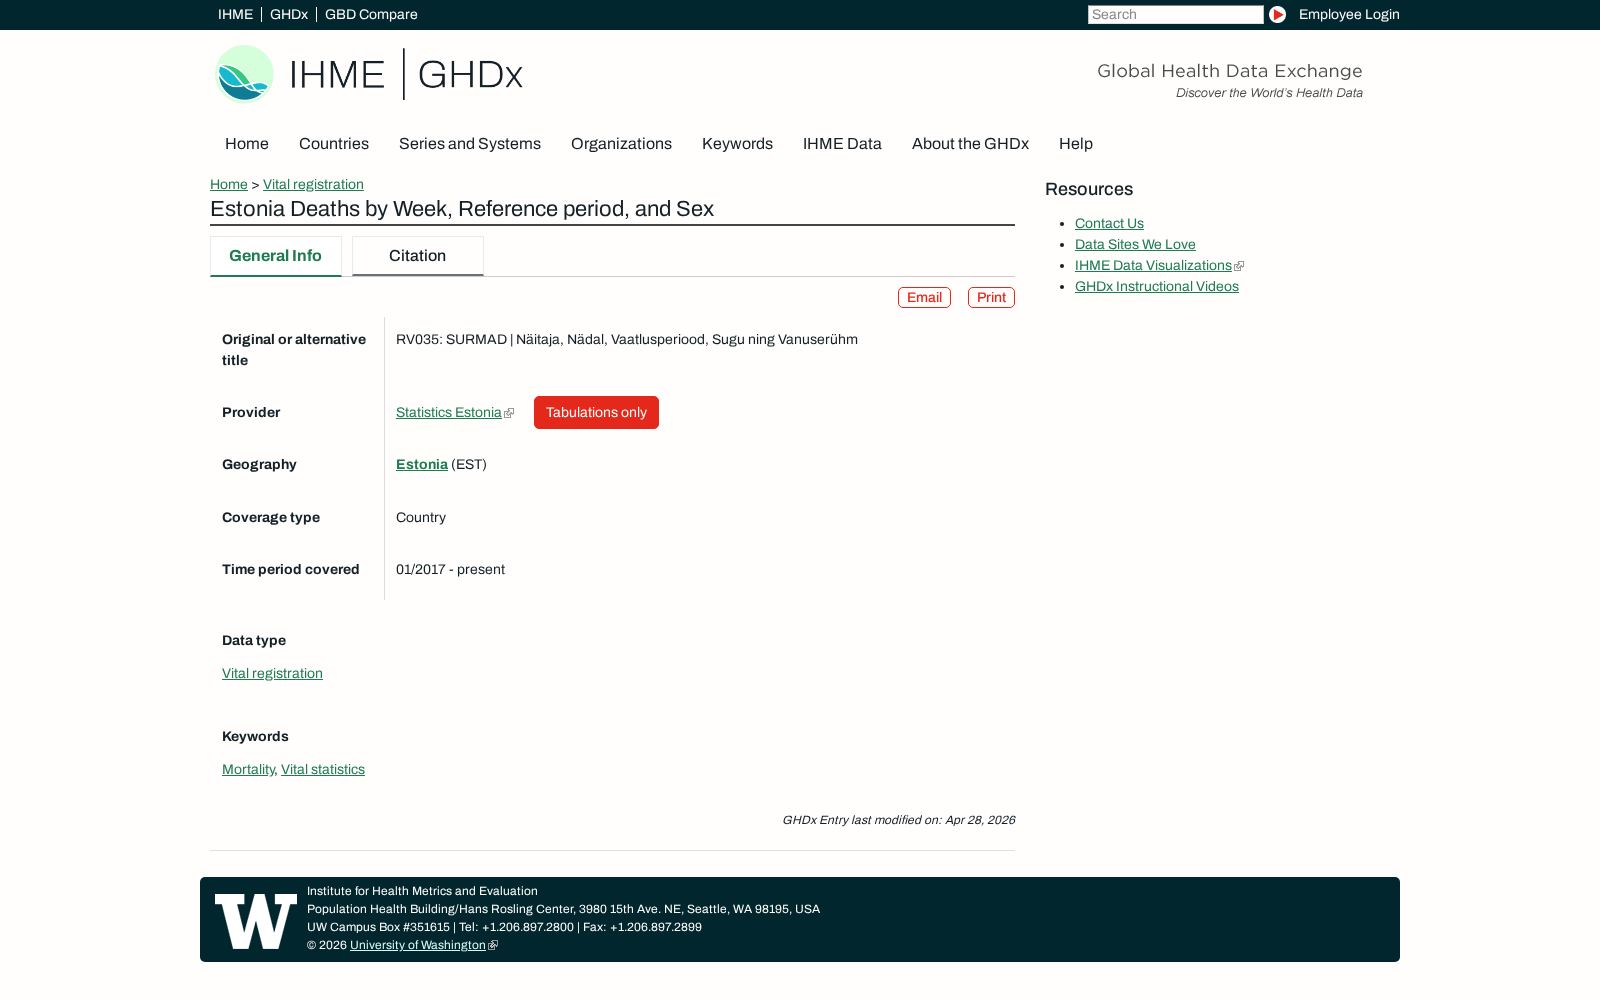Click the page title Estonia Deaths by Week
This screenshot has width=1600, height=1000.
tap(462, 209)
